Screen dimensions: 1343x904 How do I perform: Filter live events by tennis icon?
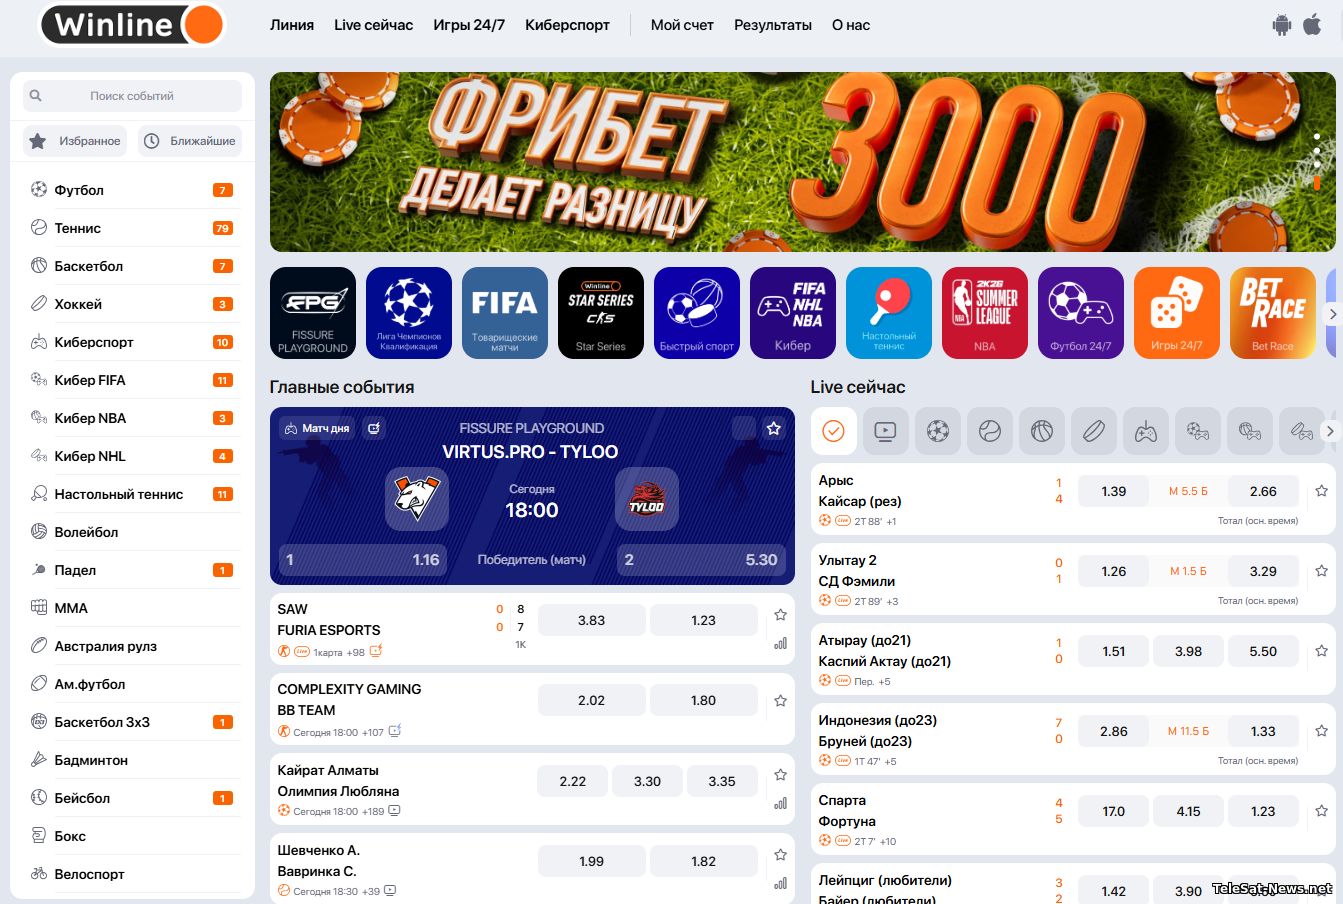(990, 431)
